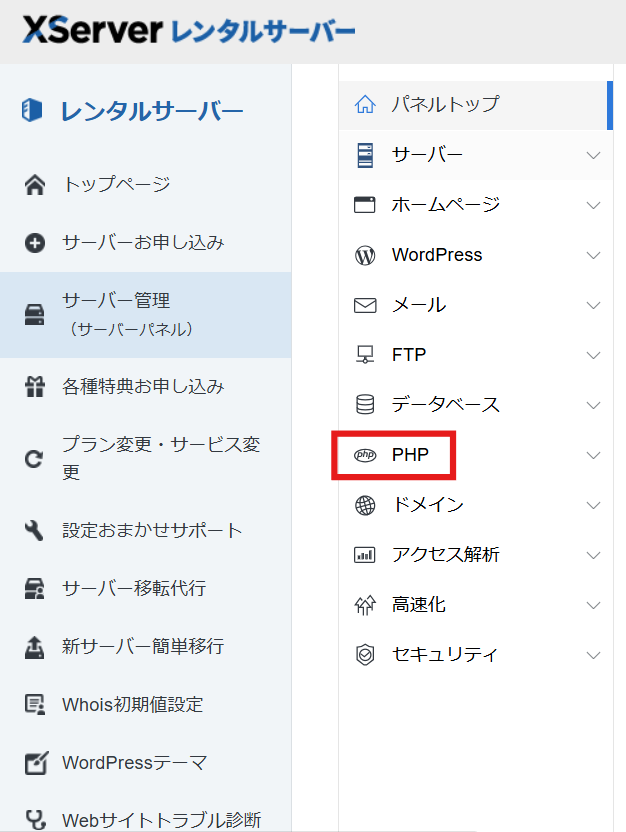
Task: Open the Whois初期値設定 link
Action: point(132,704)
